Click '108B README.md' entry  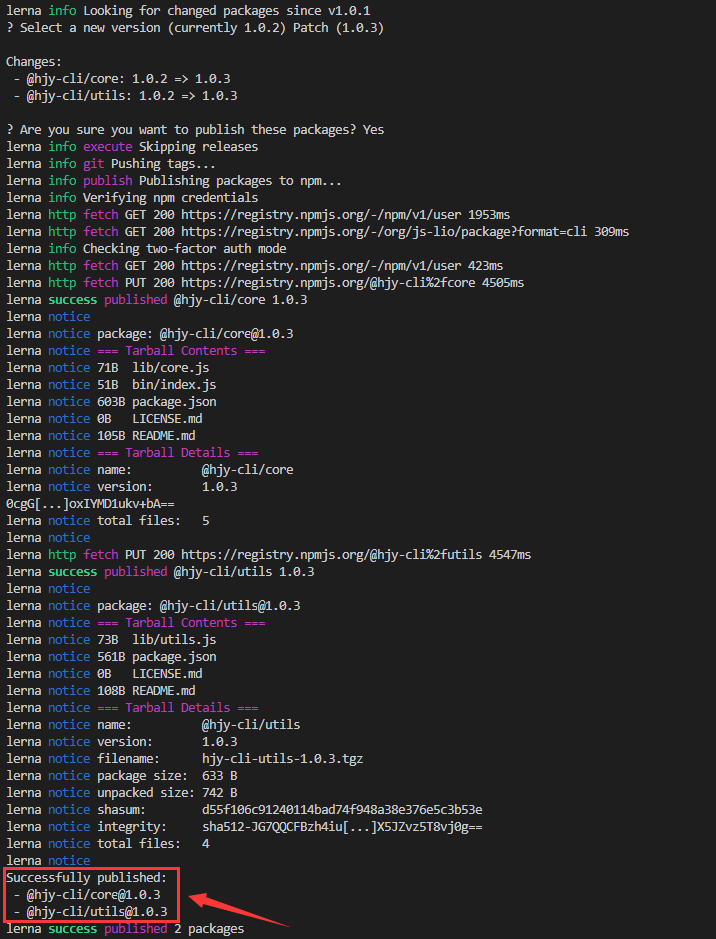coord(146,690)
